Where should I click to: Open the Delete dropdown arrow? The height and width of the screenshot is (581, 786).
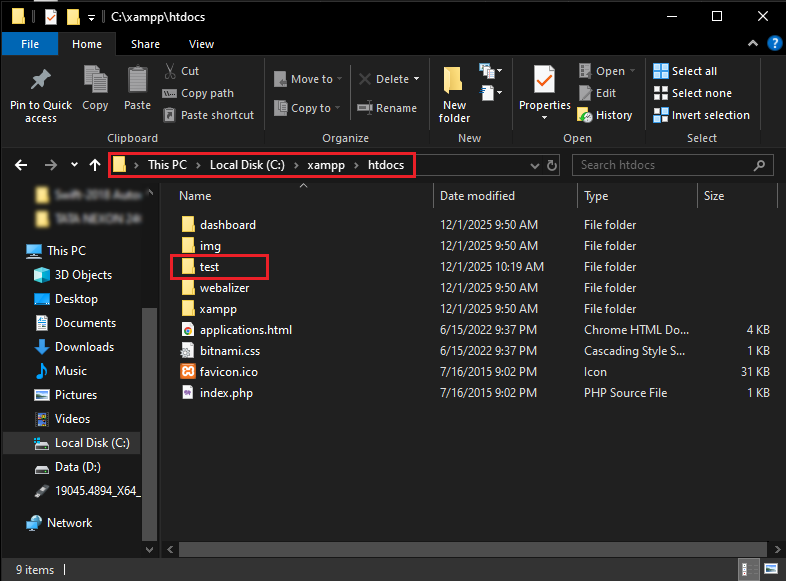pyautogui.click(x=416, y=79)
